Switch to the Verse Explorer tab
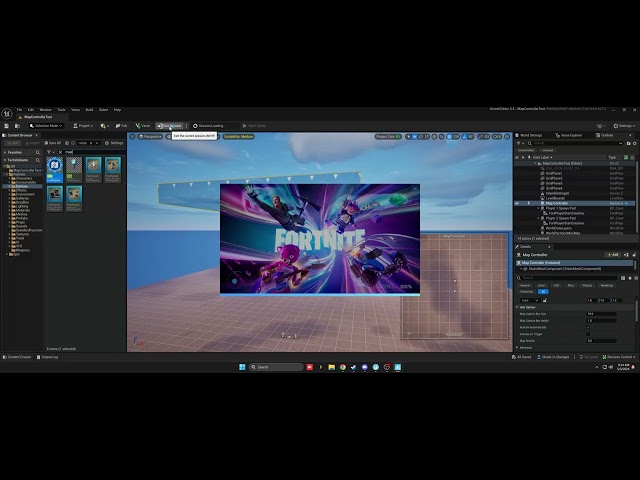The width and height of the screenshot is (640, 480). [x=569, y=135]
